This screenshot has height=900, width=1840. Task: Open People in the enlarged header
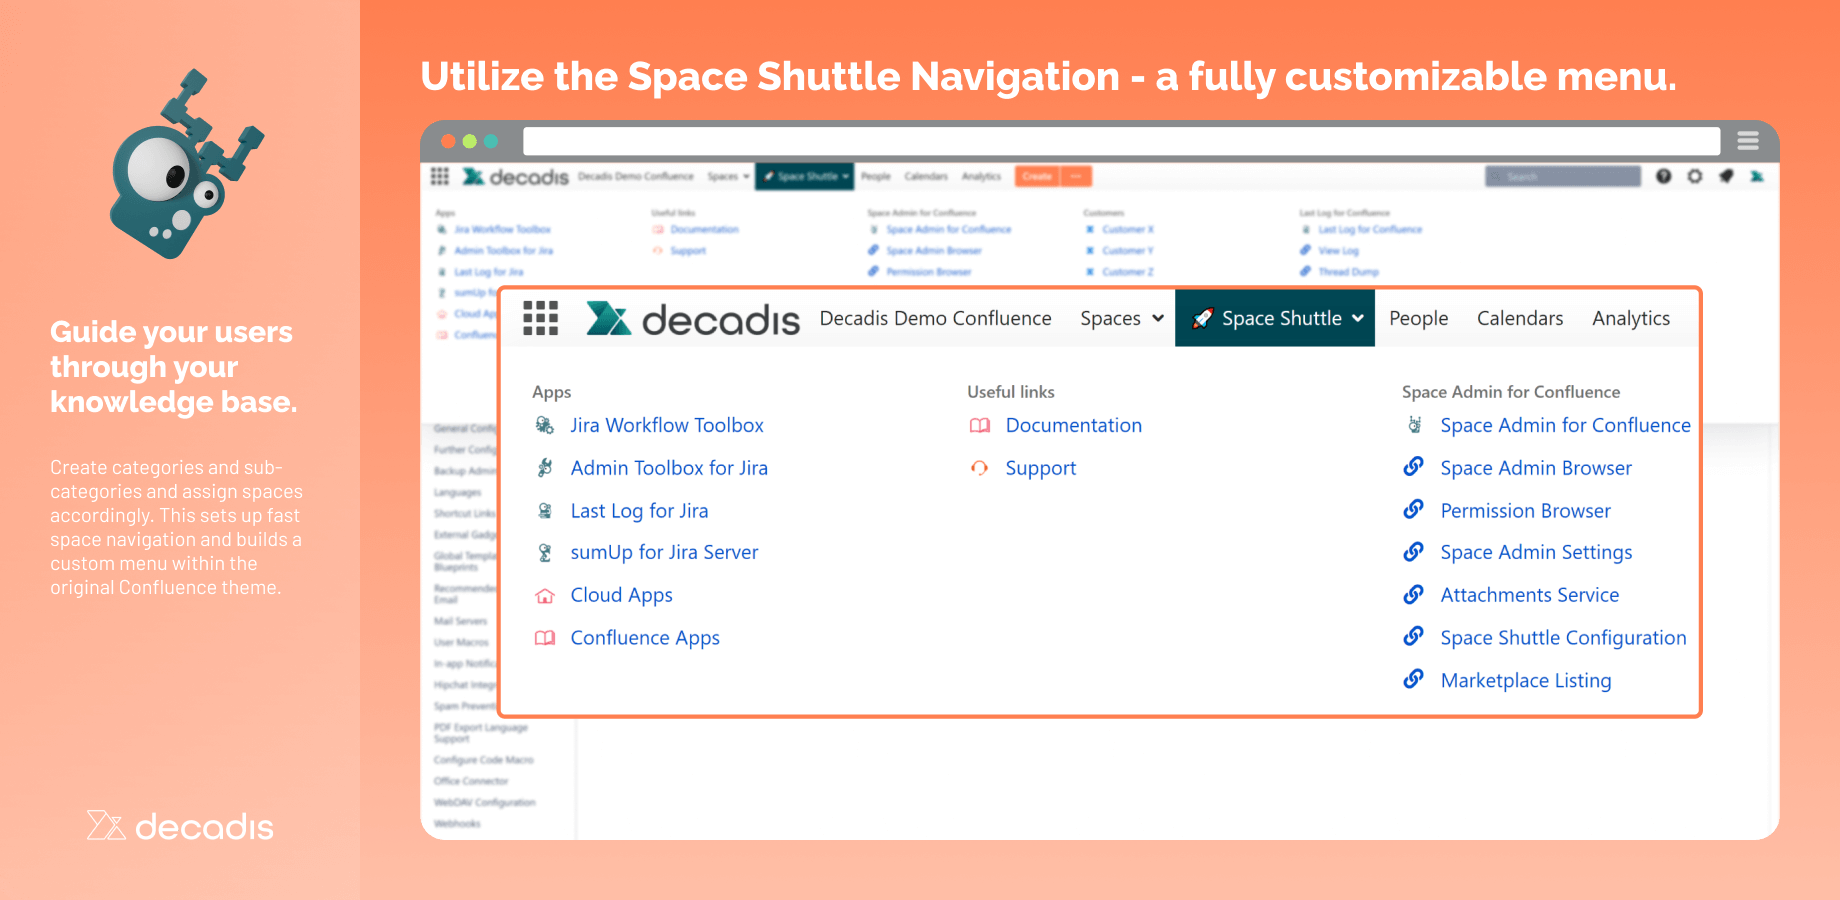(x=1418, y=318)
